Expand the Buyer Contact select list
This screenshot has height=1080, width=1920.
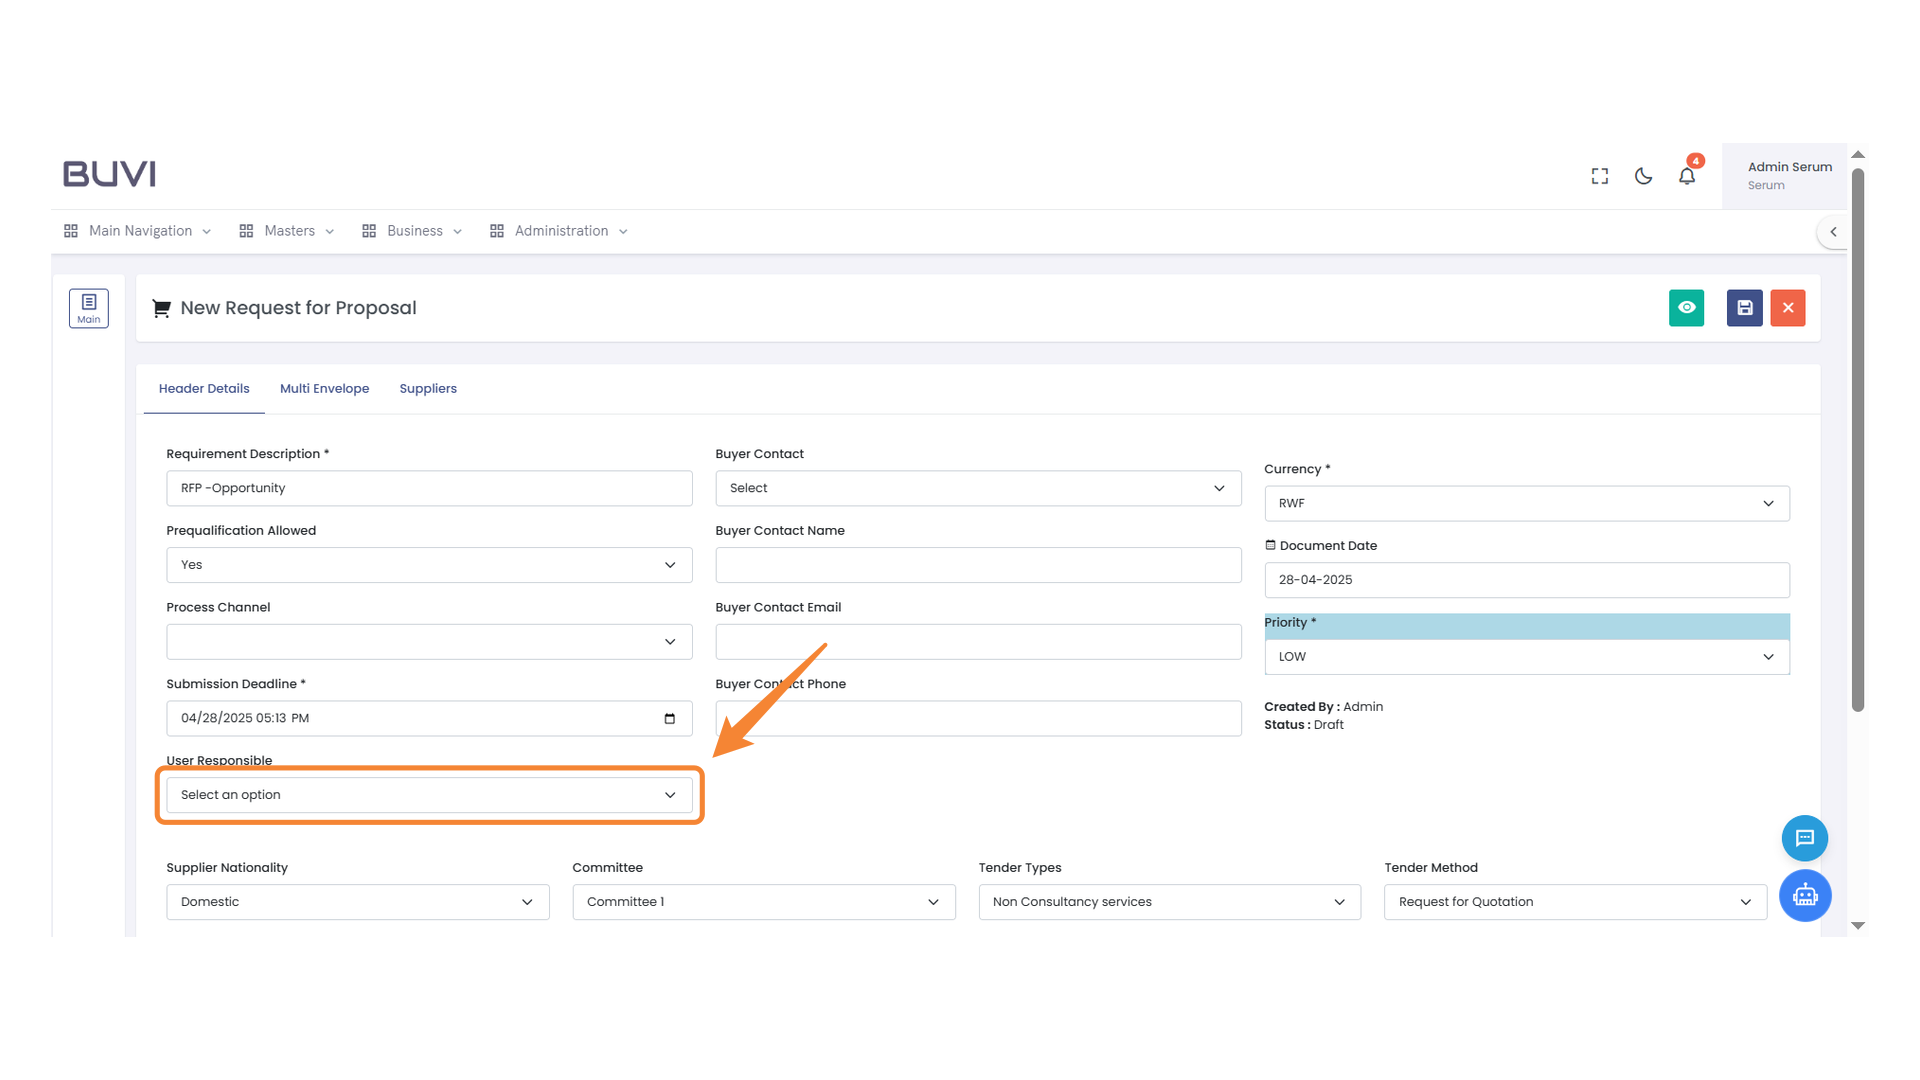click(x=977, y=488)
